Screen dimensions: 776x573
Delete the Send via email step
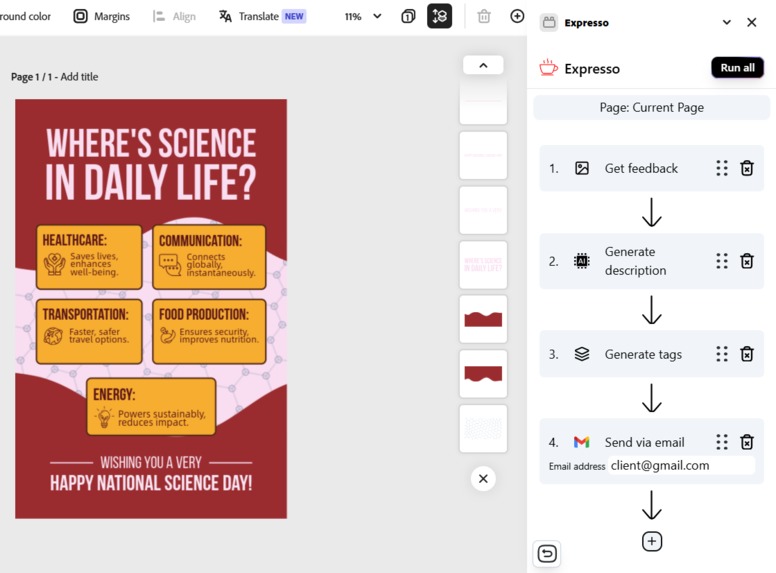(x=747, y=441)
